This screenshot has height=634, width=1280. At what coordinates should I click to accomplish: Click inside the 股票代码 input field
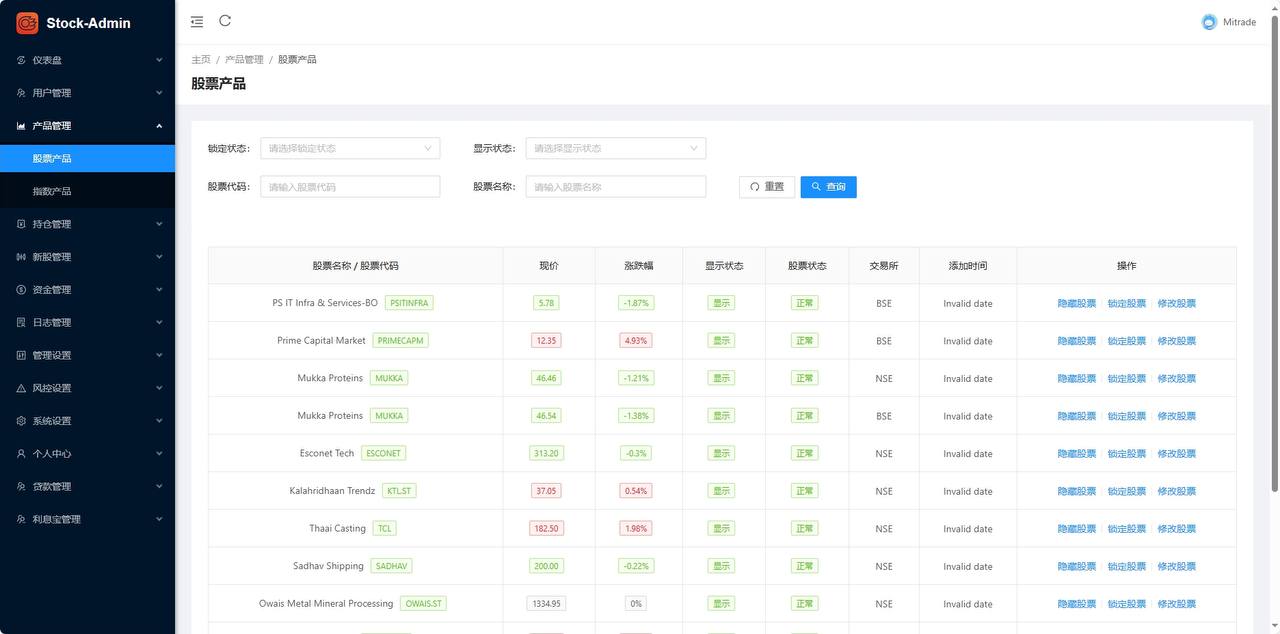pyautogui.click(x=350, y=186)
